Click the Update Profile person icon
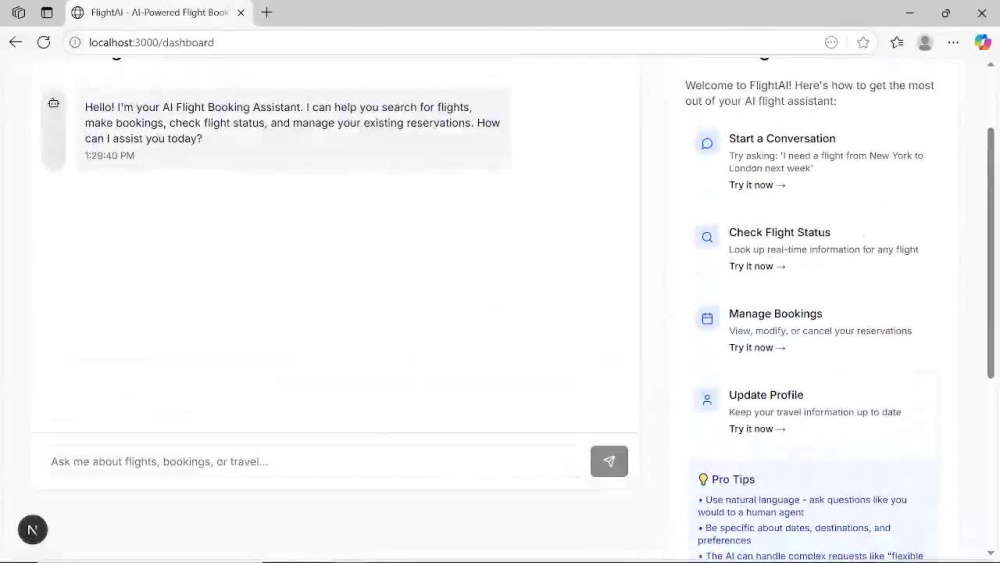The height and width of the screenshot is (563, 1000). coord(707,400)
